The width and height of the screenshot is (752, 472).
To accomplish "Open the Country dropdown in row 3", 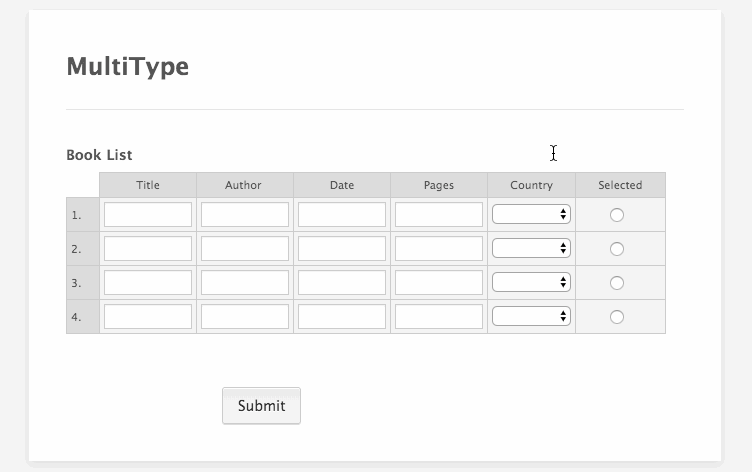I will [x=531, y=282].
